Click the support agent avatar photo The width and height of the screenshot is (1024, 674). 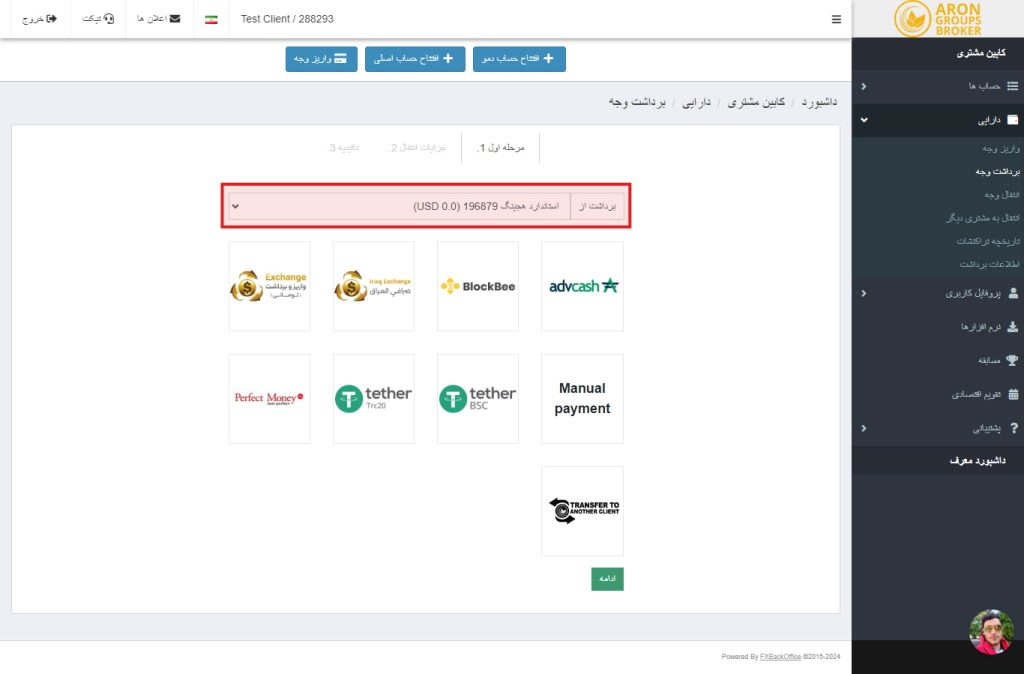click(991, 632)
